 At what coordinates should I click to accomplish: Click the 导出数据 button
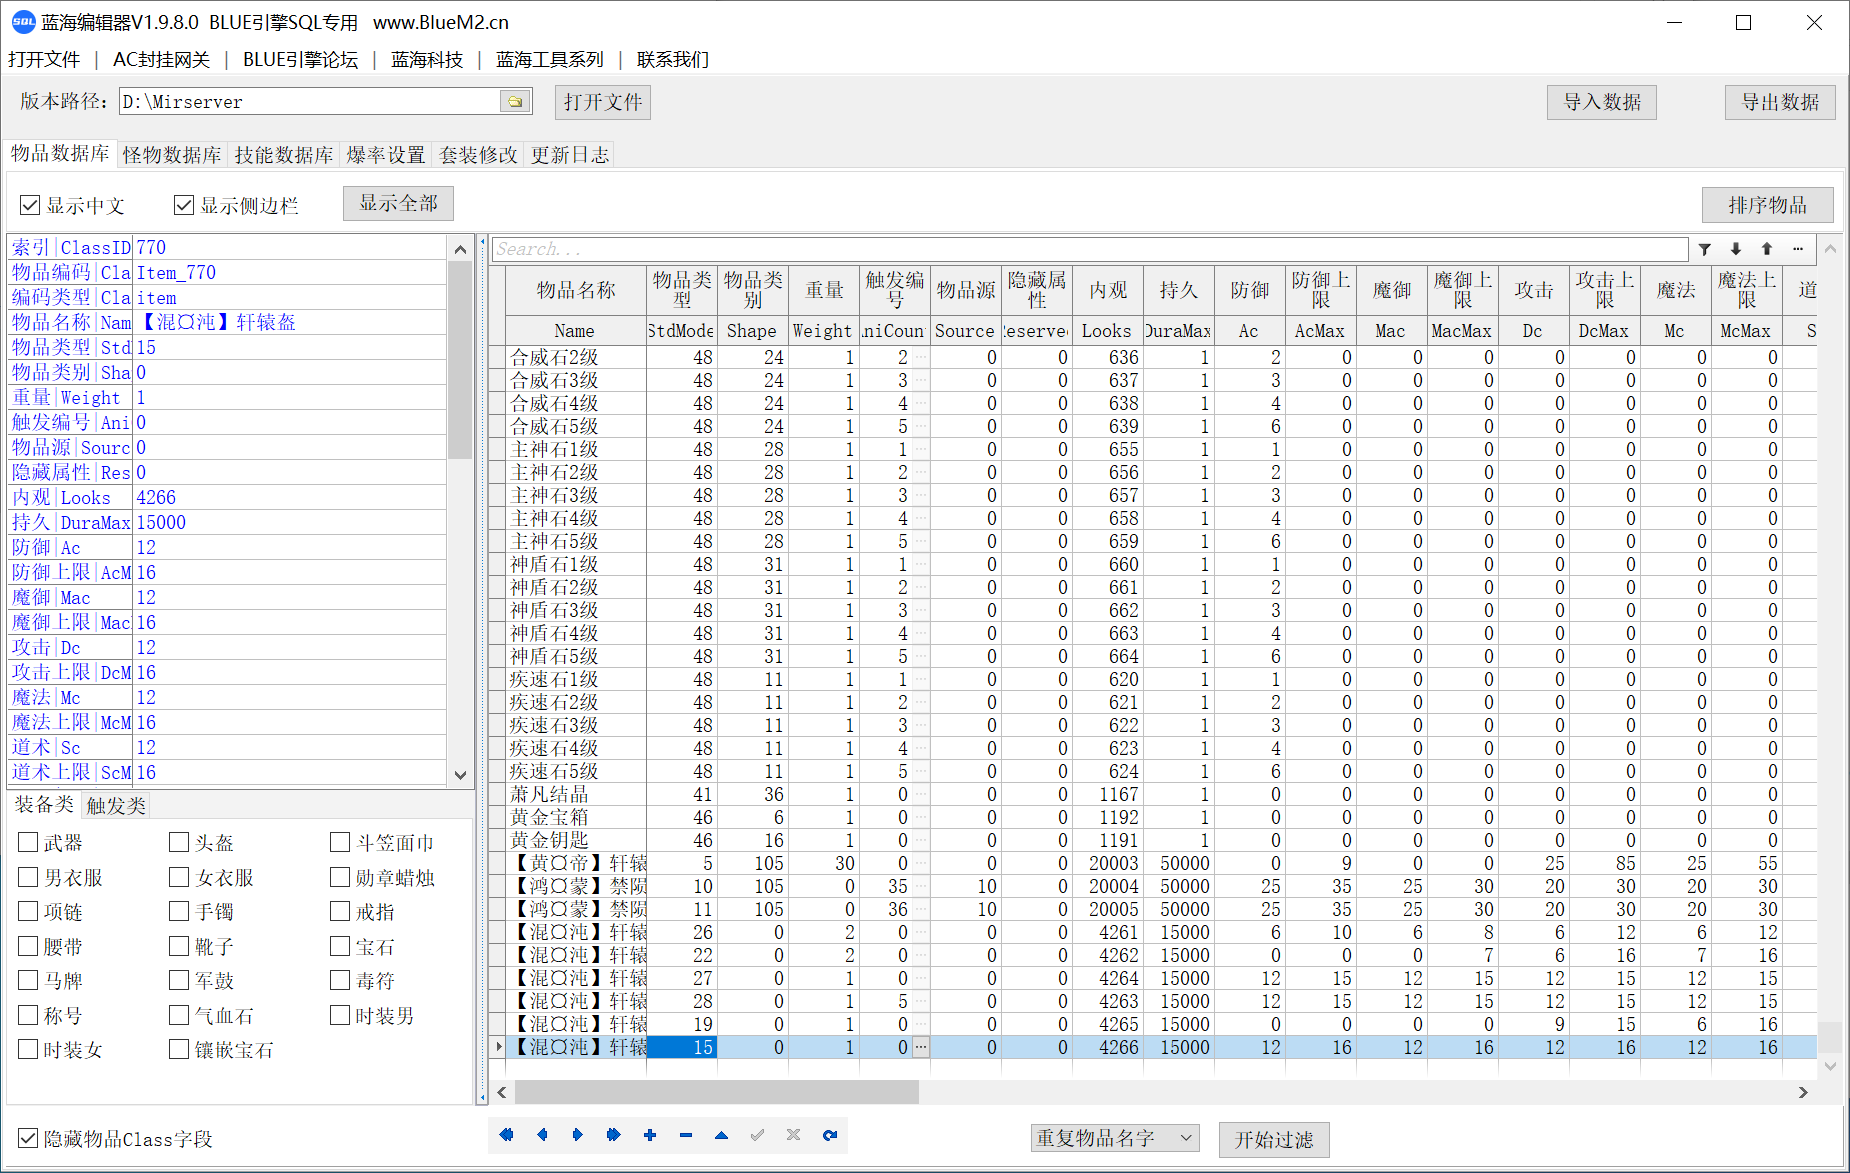tap(1780, 102)
